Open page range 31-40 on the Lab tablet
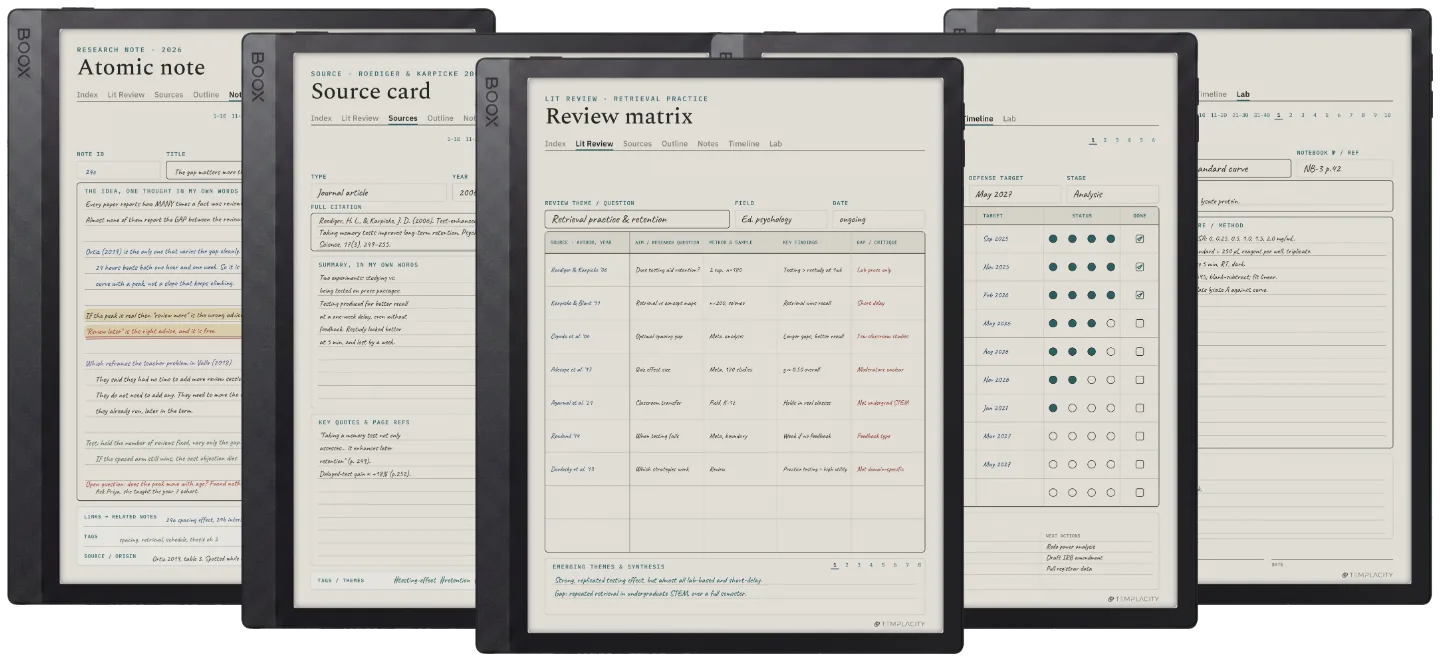 click(x=1262, y=115)
